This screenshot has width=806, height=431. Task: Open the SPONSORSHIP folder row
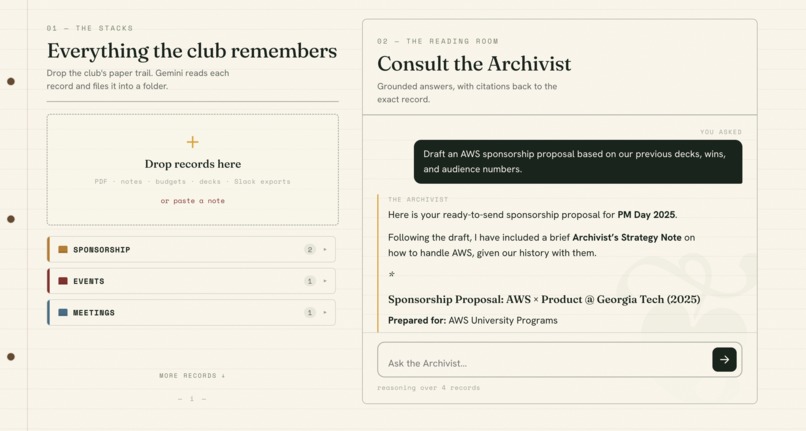point(191,249)
